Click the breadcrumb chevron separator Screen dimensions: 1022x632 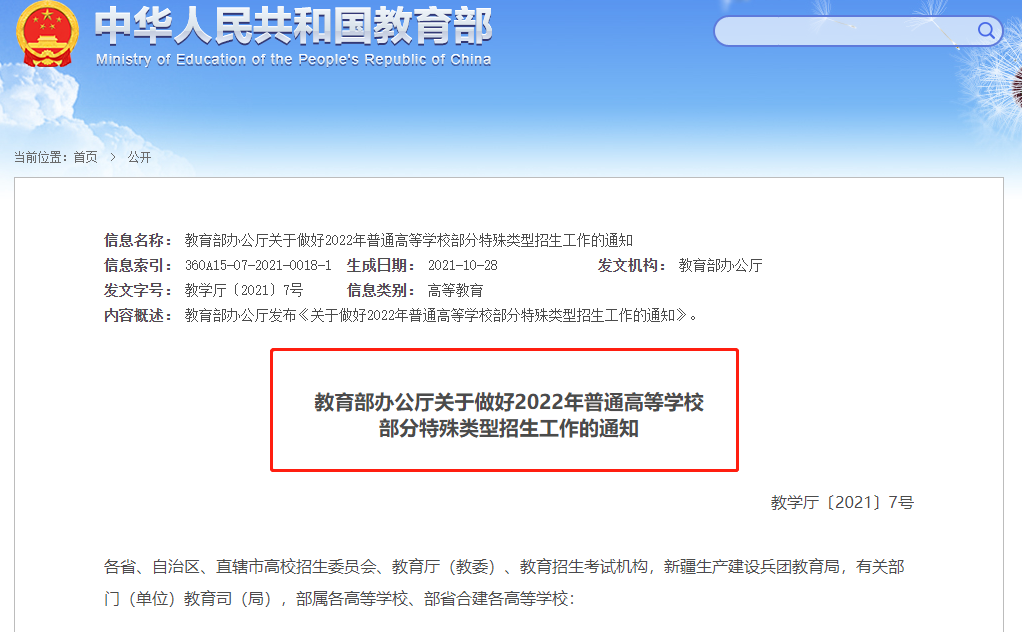point(113,157)
